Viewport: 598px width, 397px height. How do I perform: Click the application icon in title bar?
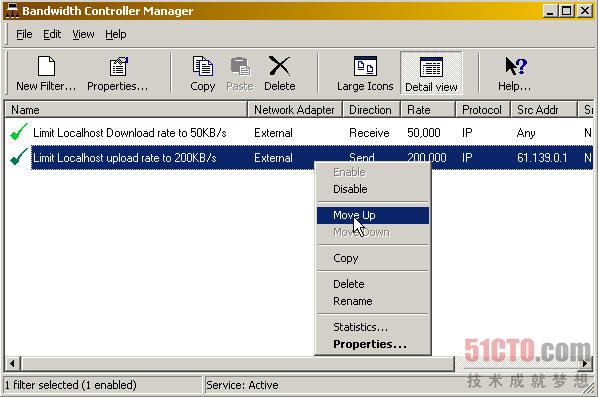pos(12,10)
